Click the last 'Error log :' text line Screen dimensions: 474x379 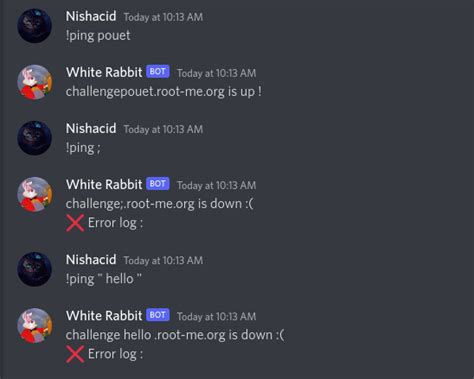(115, 354)
